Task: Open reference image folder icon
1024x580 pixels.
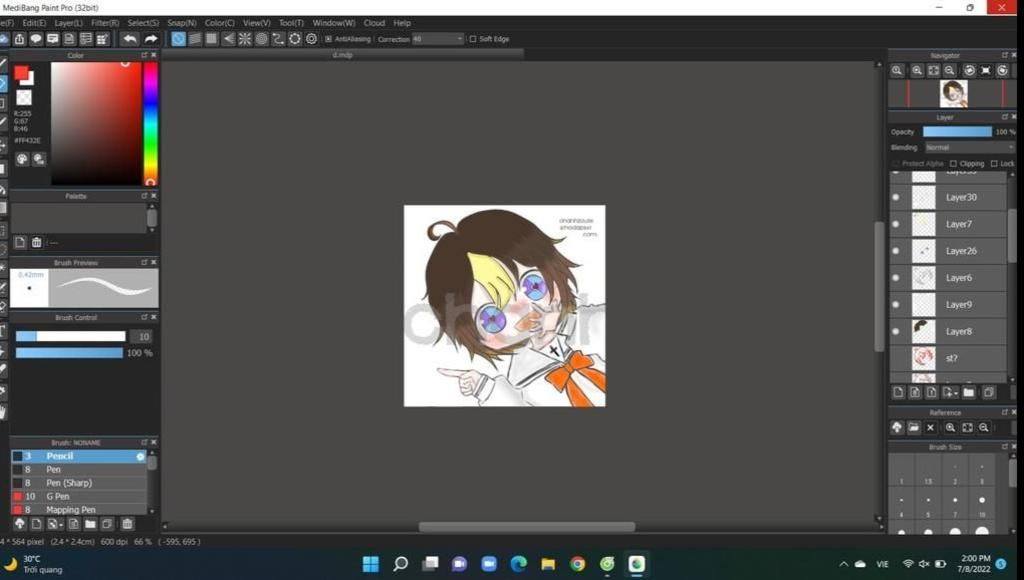Action: point(914,428)
